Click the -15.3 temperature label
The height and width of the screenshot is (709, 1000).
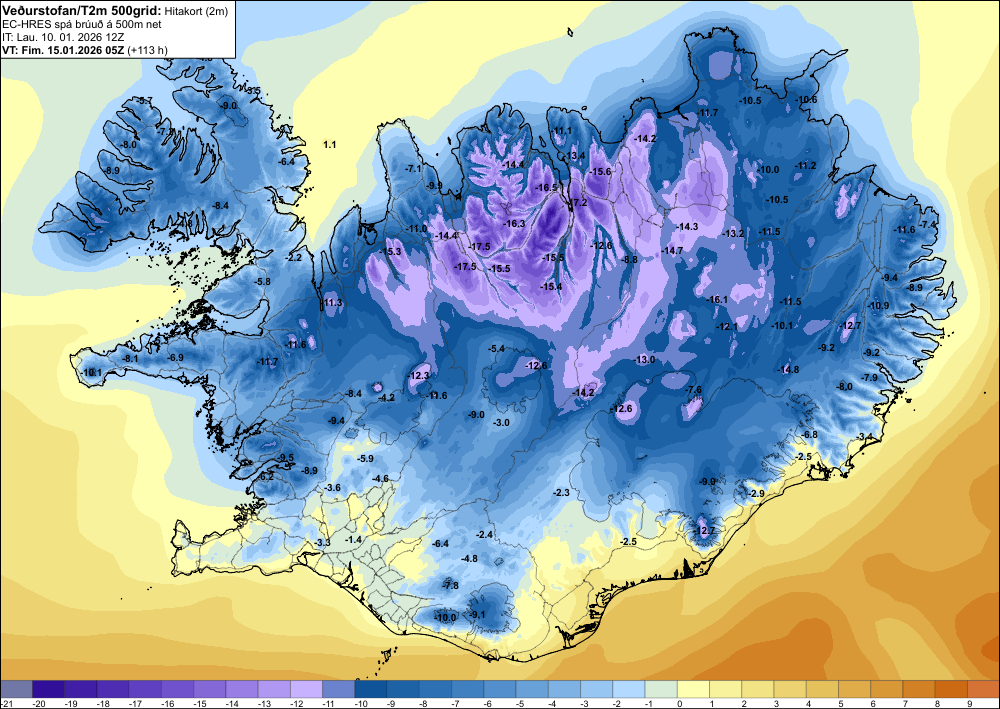coord(390,252)
